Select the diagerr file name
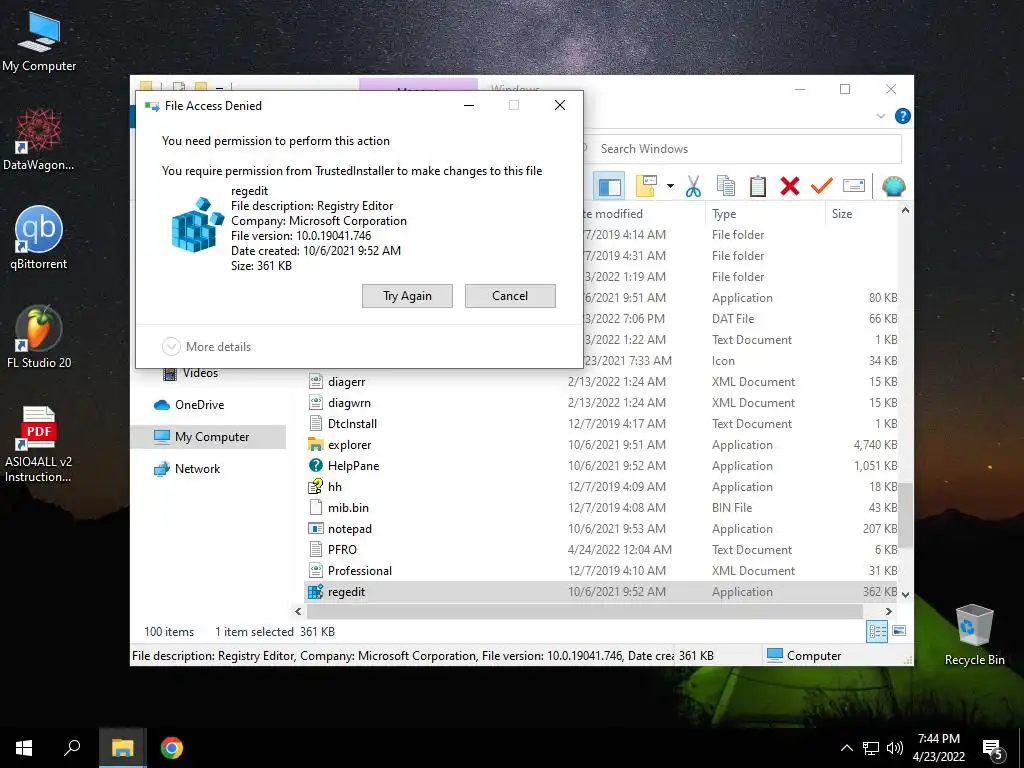This screenshot has height=768, width=1024. click(346, 382)
